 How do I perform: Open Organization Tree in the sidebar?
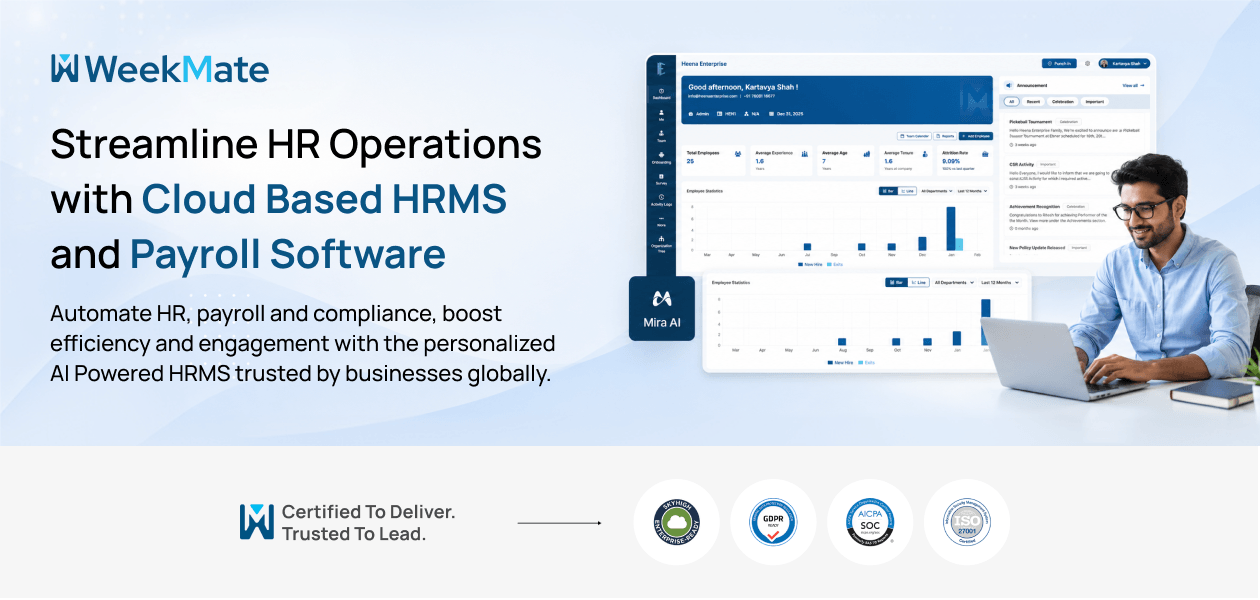[661, 245]
